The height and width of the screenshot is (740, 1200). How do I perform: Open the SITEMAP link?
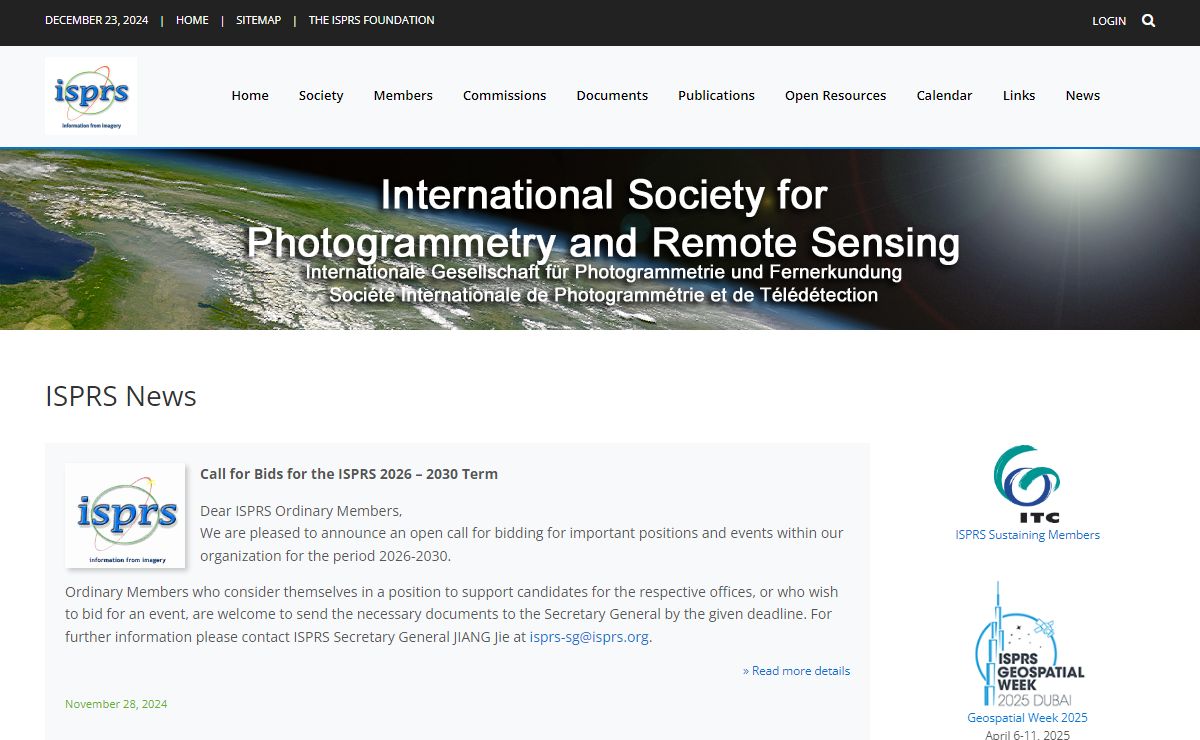258,20
